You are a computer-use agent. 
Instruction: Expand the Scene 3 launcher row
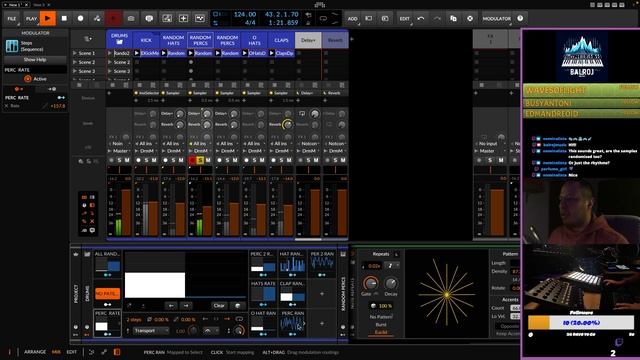click(x=75, y=71)
